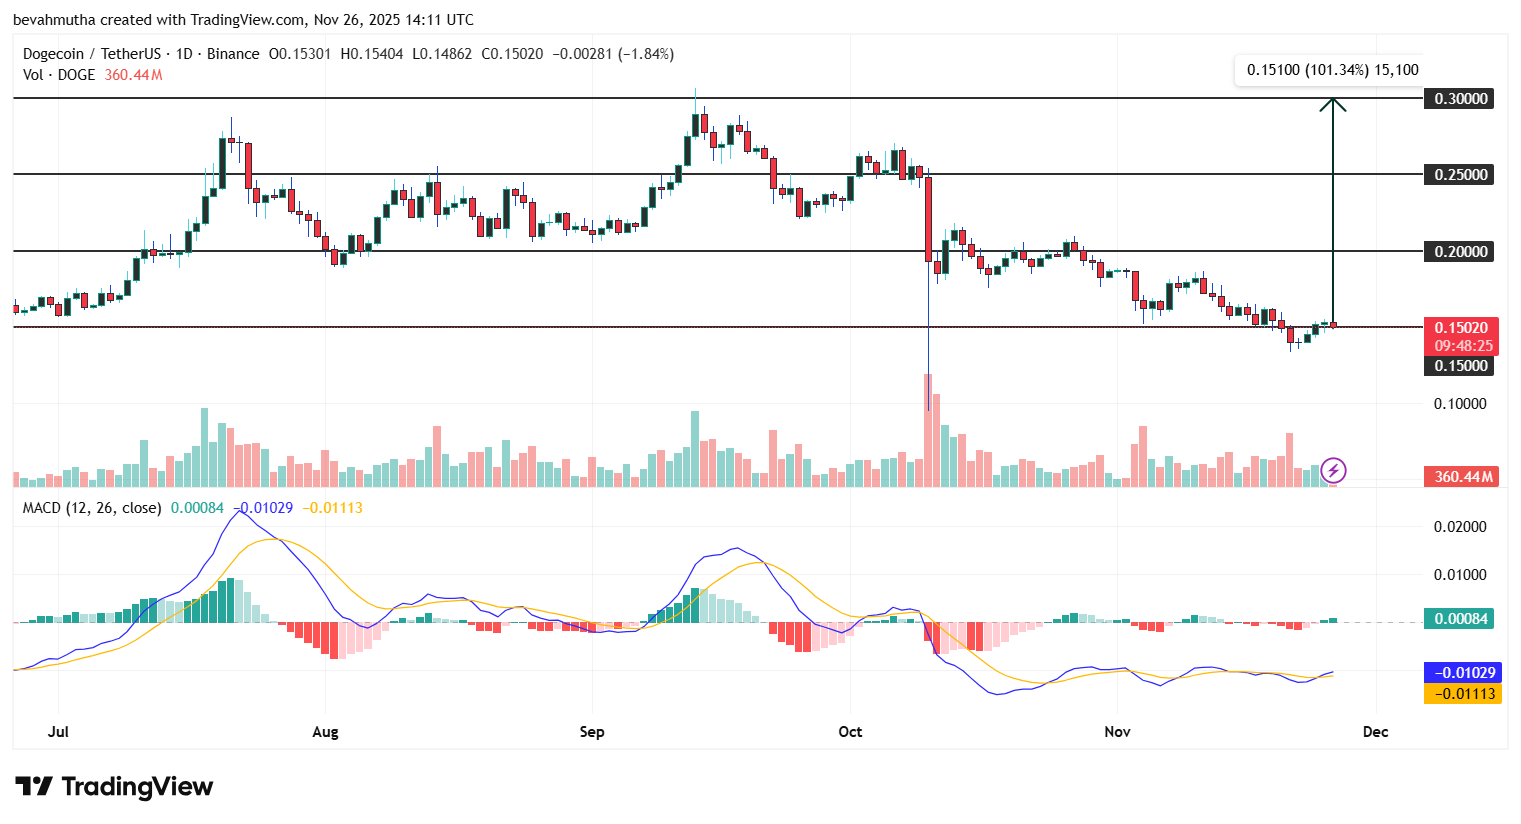The image size is (1521, 824).
Task: Click the instant trading lightning bolt icon
Action: point(1333,470)
